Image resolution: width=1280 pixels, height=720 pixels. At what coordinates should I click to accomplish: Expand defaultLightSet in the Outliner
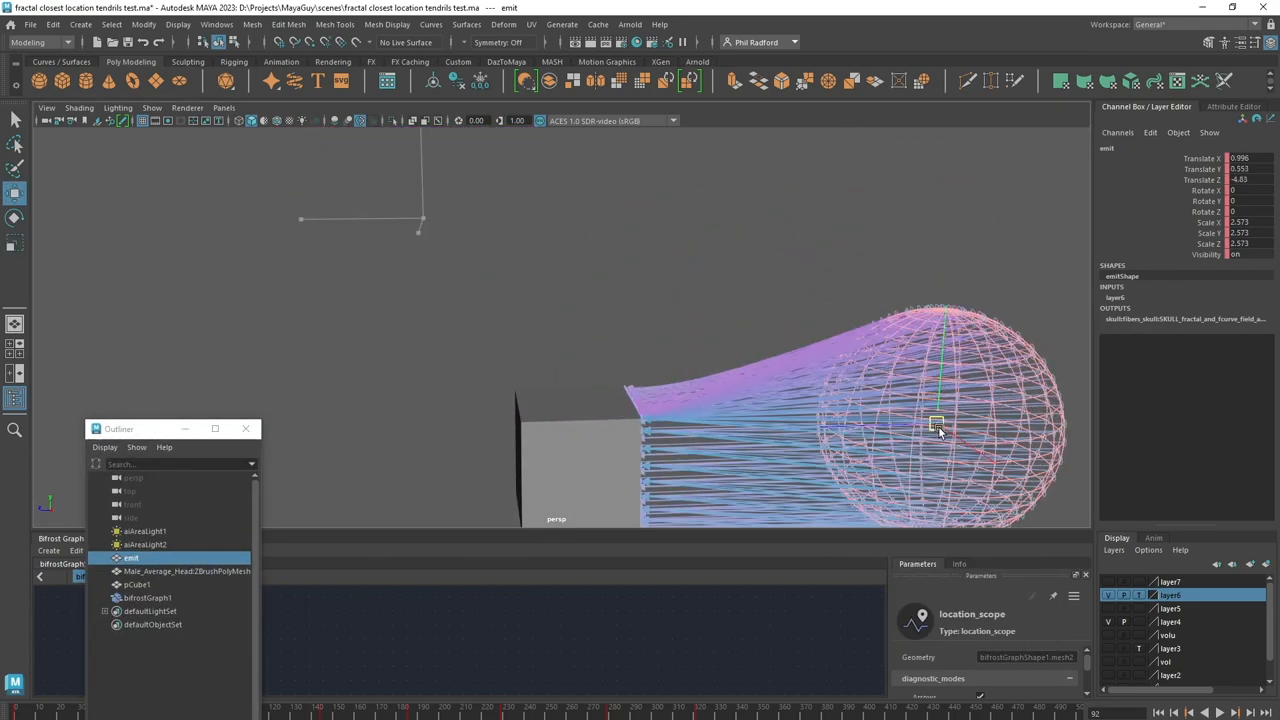point(106,611)
